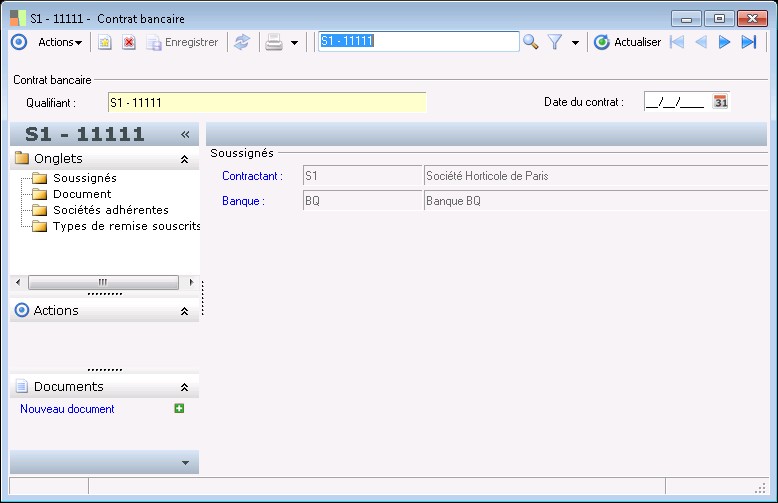The image size is (778, 503).
Task: Go to the next record
Action: 724,42
